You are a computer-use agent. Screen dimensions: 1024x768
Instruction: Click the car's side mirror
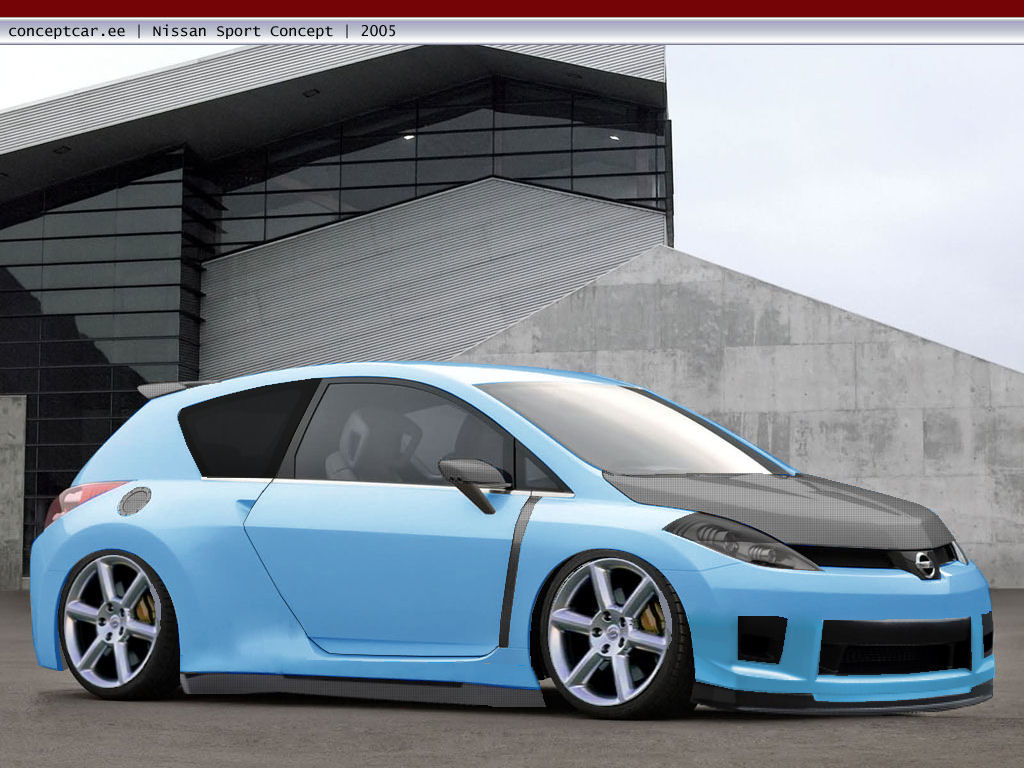473,474
